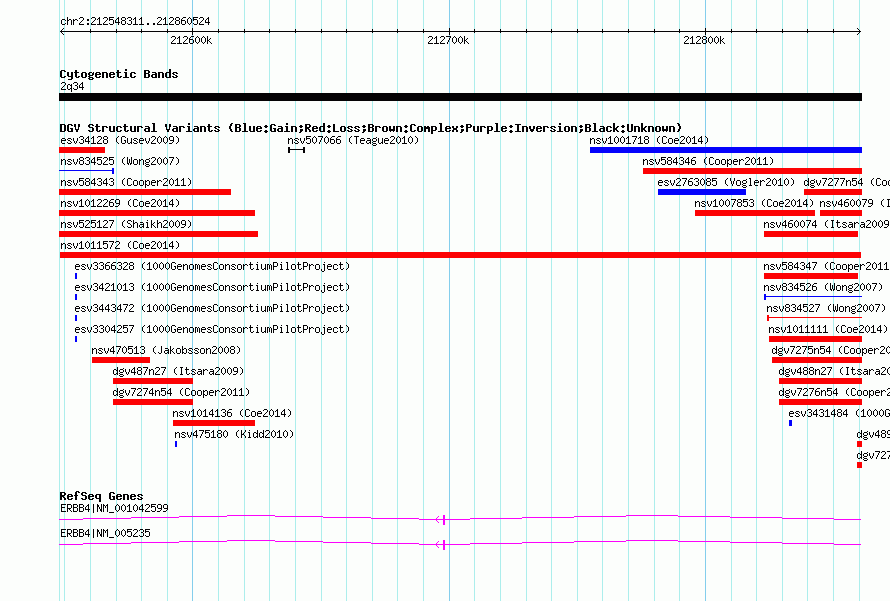Select nsv1011111 (Coe2014) label

[x=828, y=329]
